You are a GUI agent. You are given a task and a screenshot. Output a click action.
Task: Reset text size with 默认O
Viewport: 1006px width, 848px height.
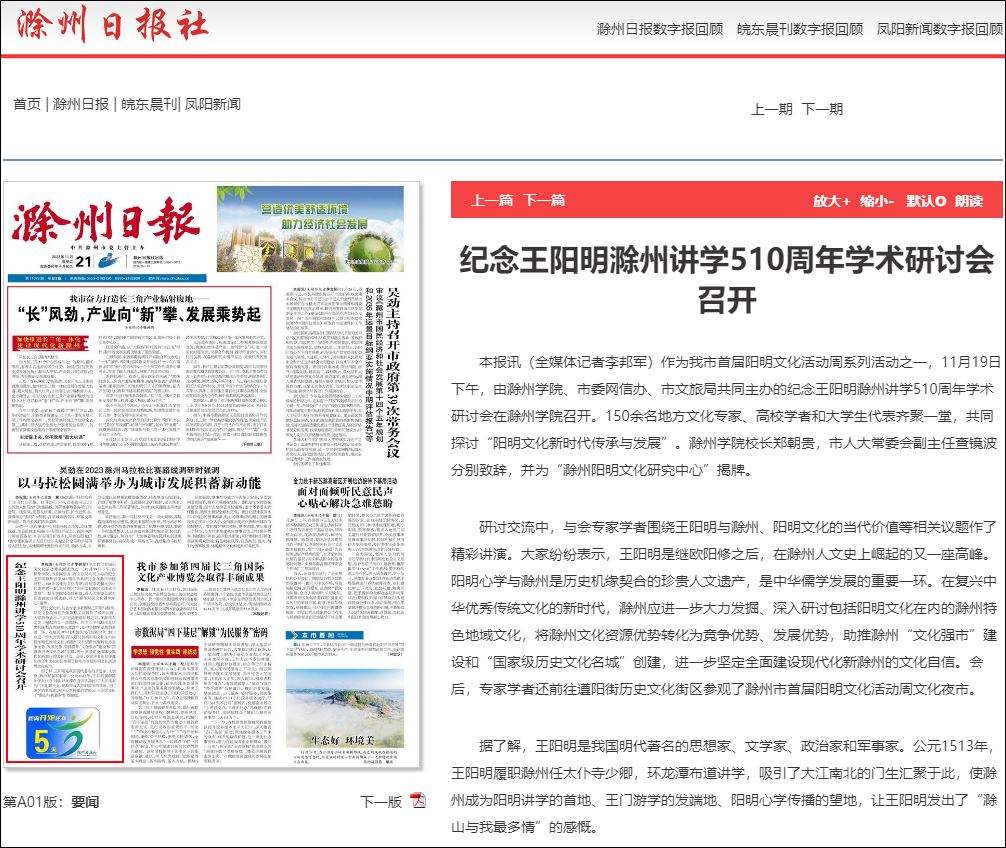pos(926,201)
